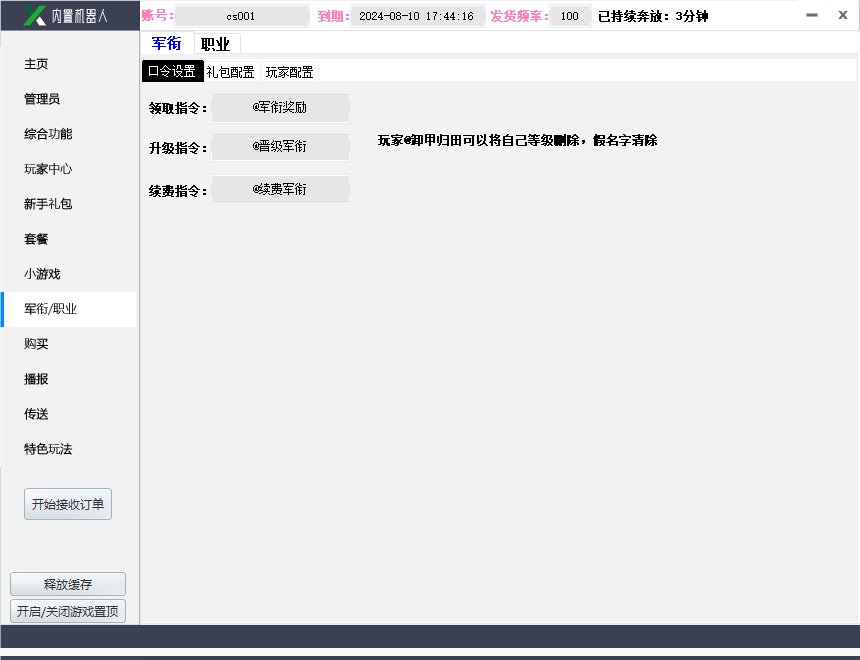Click 开启/关闭游戏置顶 button
This screenshot has height=660, width=860.
68,611
